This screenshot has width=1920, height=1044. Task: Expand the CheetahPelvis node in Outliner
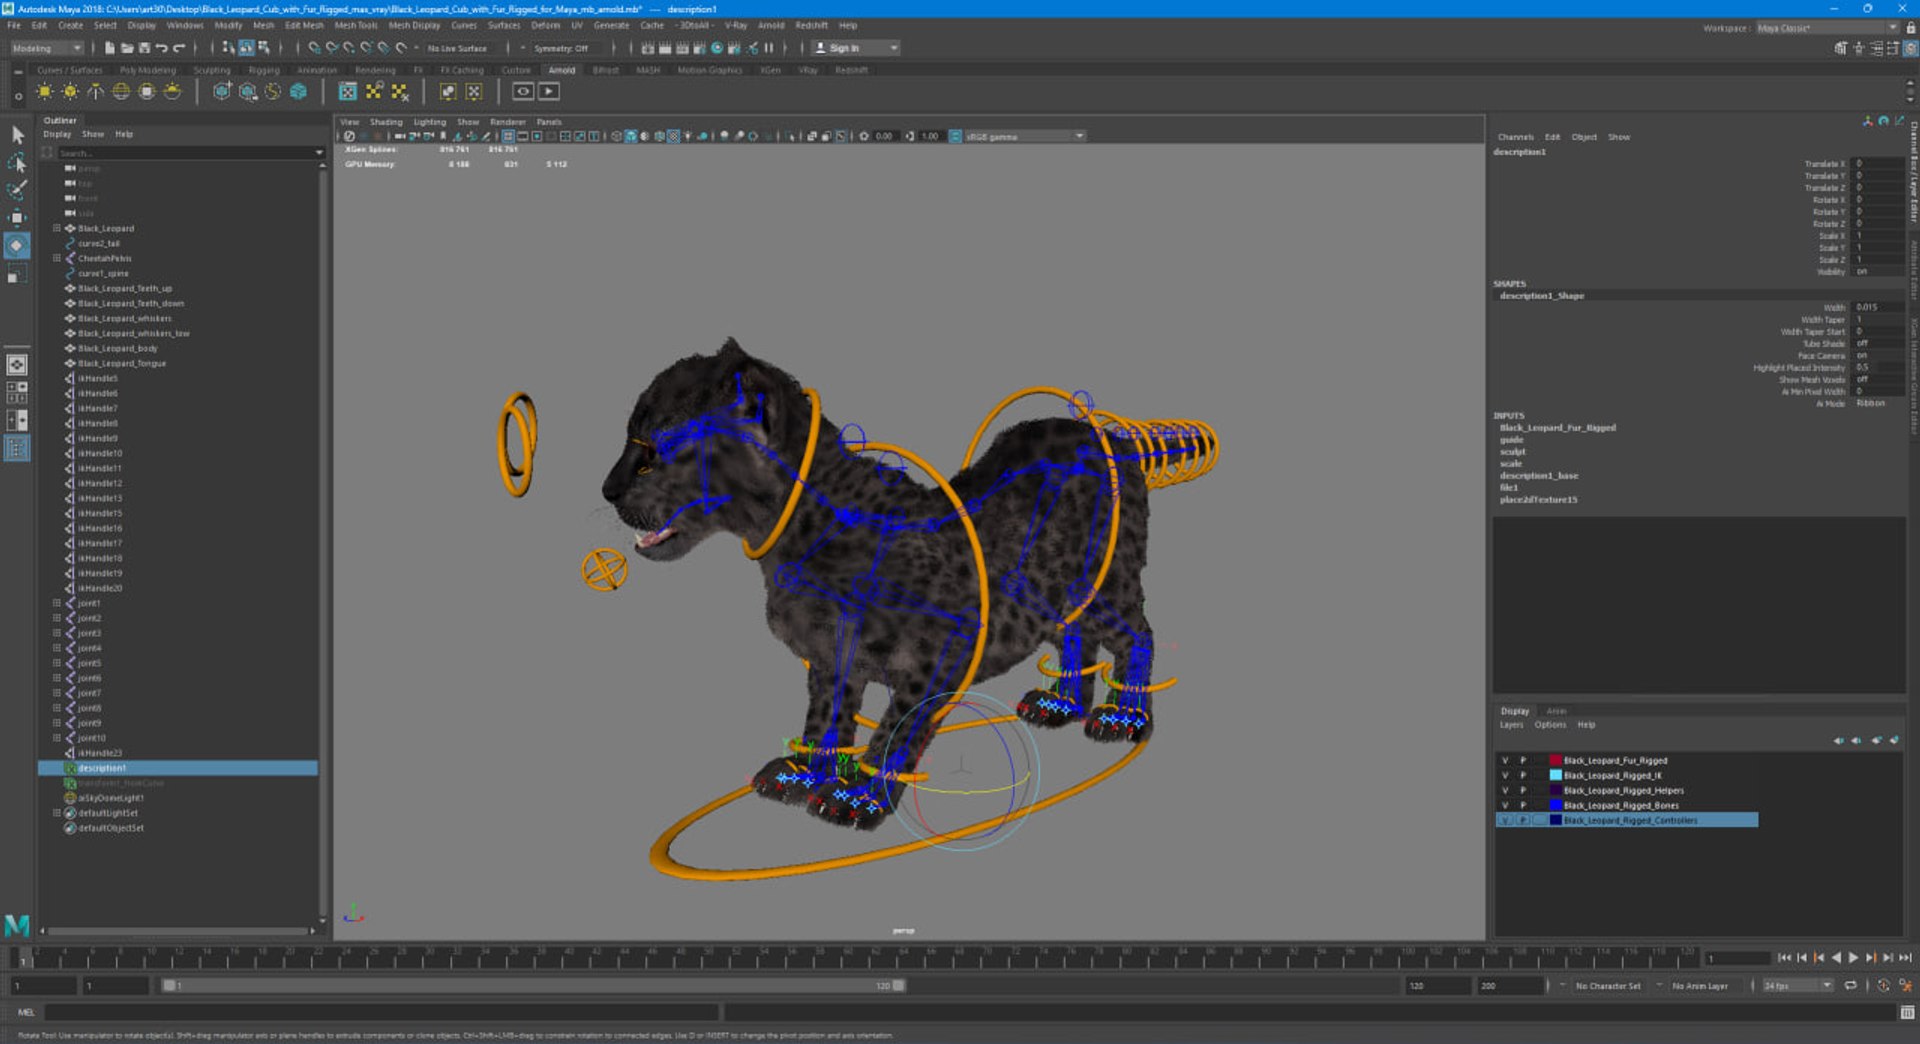point(57,258)
